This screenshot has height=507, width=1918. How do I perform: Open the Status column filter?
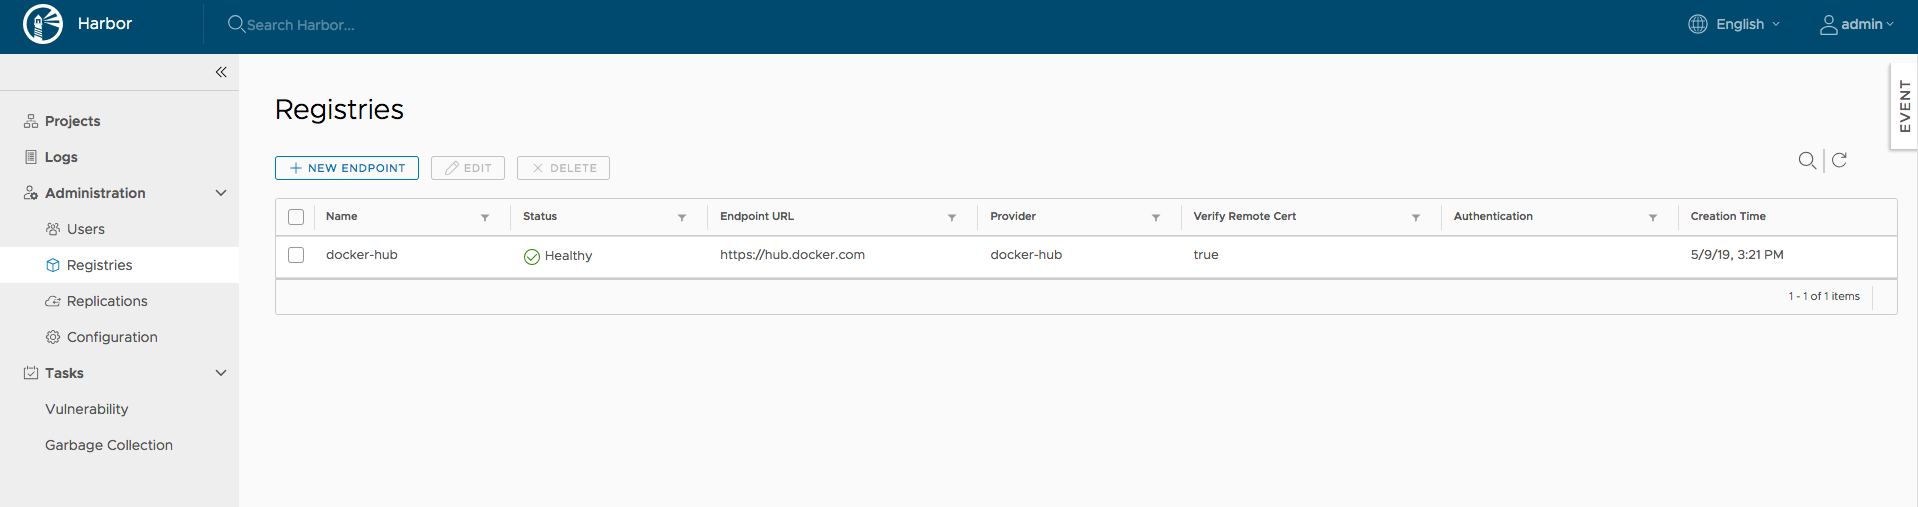click(682, 217)
